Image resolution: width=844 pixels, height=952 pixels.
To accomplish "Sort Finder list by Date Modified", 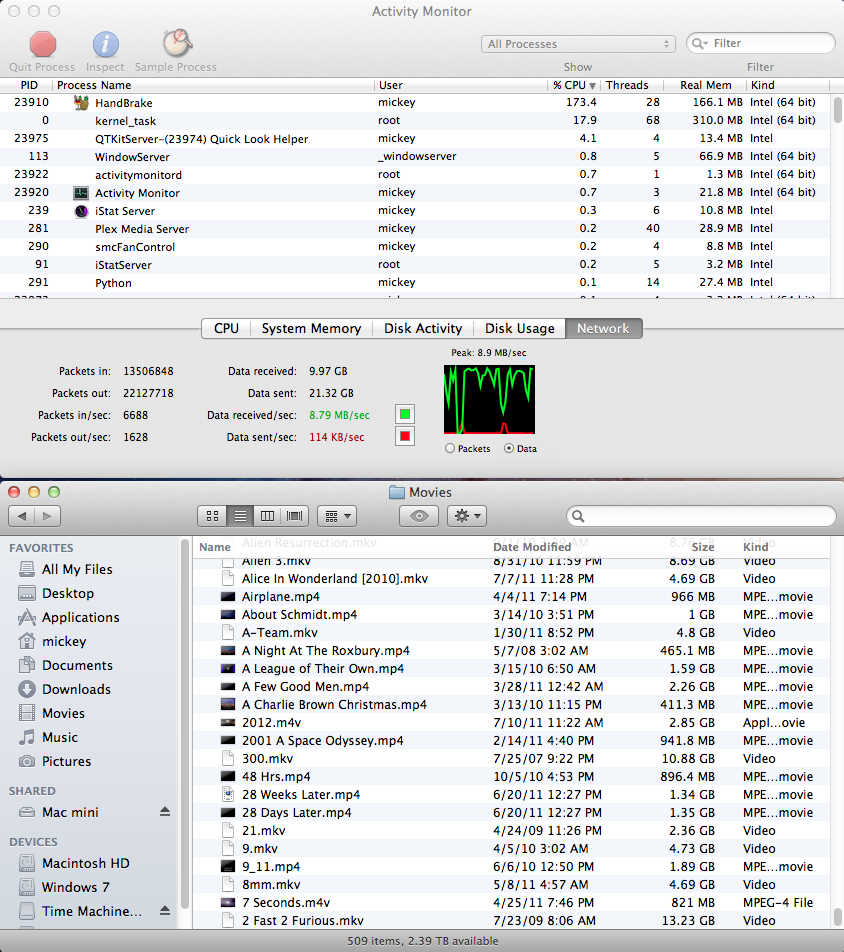I will [x=532, y=546].
